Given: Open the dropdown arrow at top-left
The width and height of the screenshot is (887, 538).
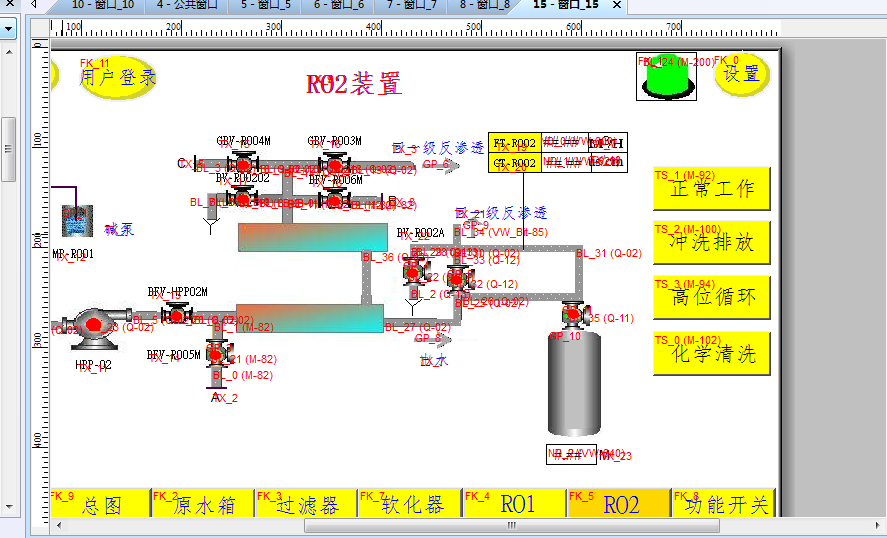Looking at the screenshot, I should (x=9, y=29).
